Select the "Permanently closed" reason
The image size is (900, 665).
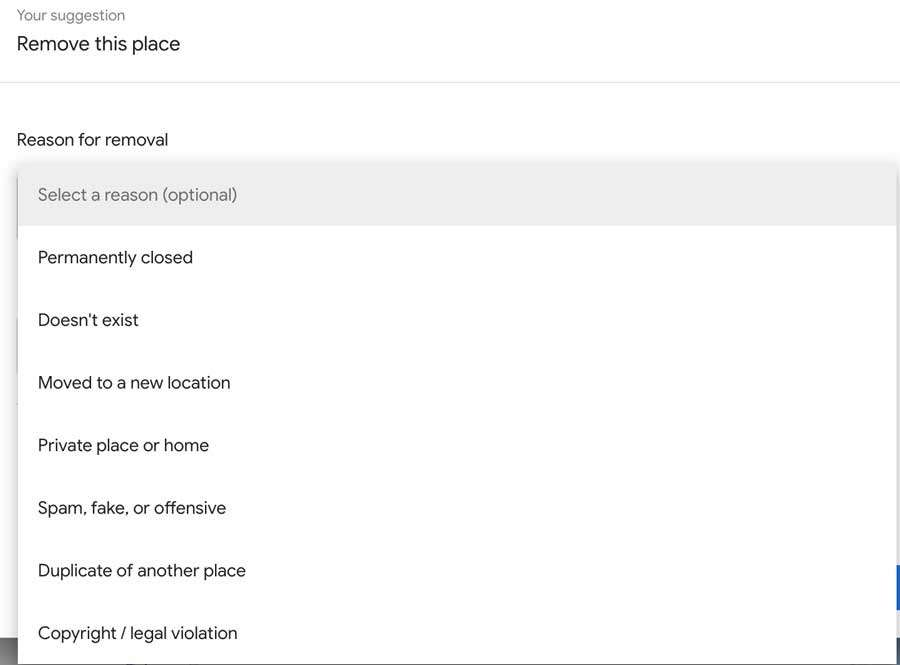115,258
